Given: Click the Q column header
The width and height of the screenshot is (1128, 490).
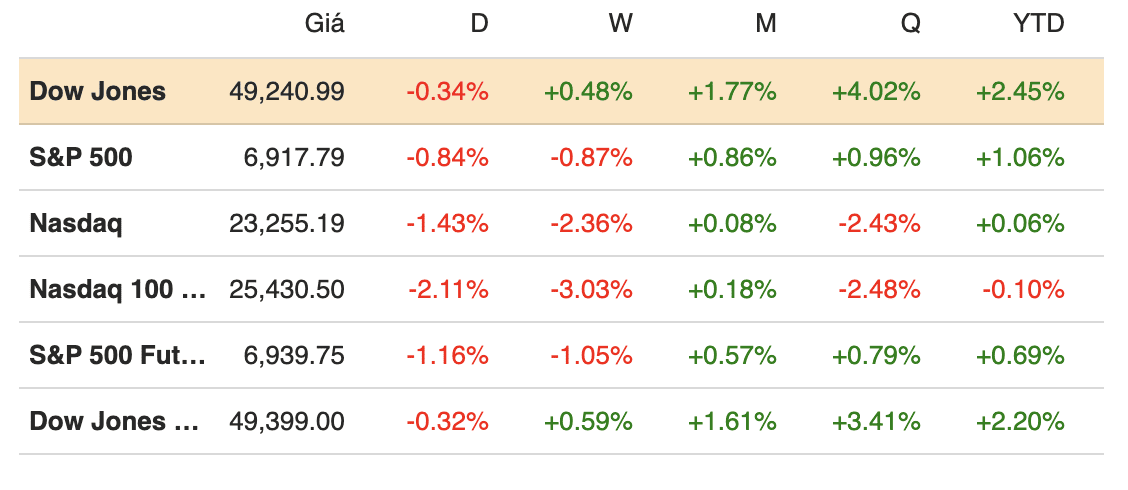Looking at the screenshot, I should [910, 25].
